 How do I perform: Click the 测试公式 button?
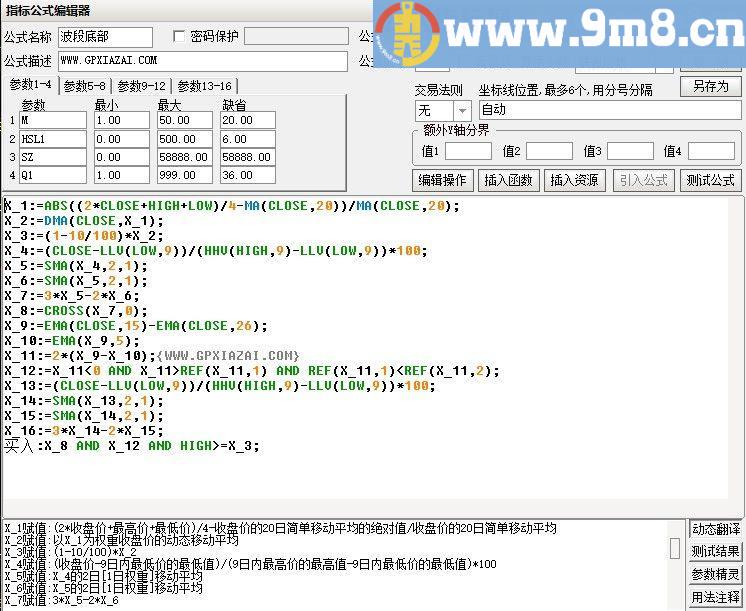pyautogui.click(x=711, y=180)
